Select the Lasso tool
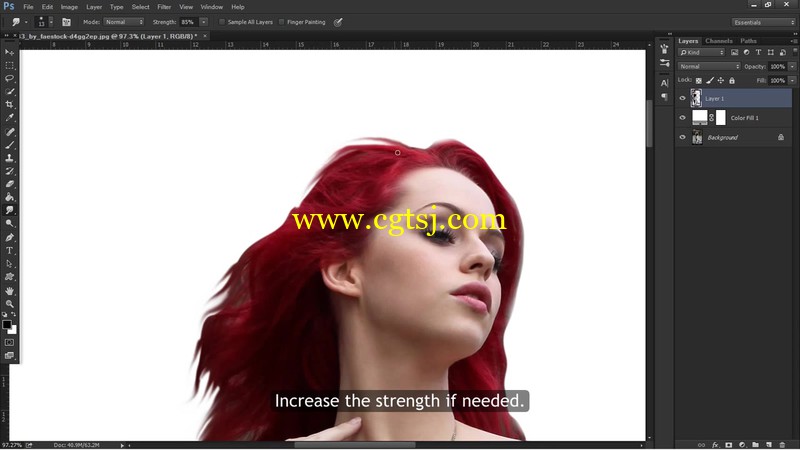800x450 pixels. [x=9, y=79]
